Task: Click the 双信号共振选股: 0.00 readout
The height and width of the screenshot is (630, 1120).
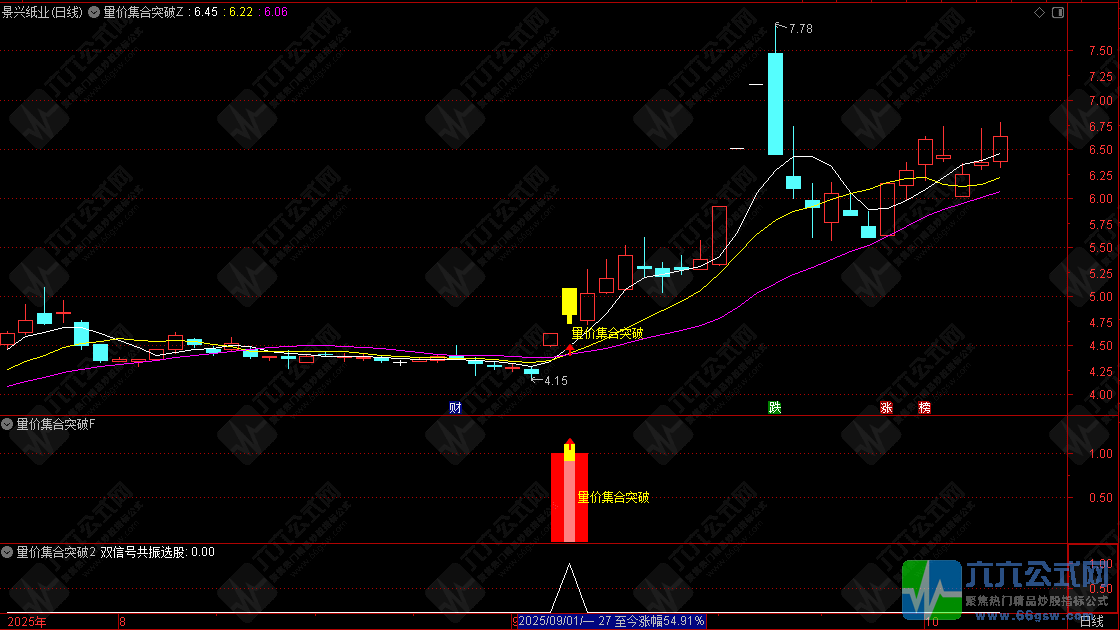Action: point(157,552)
